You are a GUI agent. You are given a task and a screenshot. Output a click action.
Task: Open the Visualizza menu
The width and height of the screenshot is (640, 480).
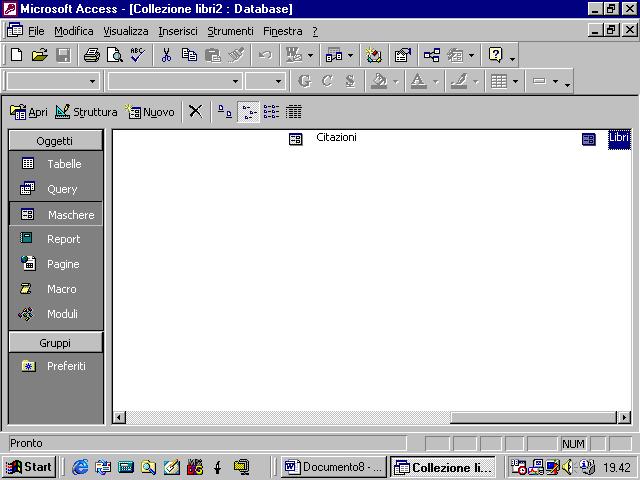pyautogui.click(x=126, y=31)
